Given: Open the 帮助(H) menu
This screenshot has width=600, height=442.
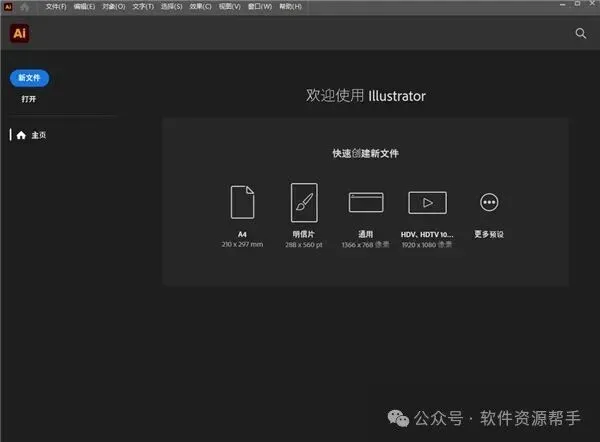Looking at the screenshot, I should pyautogui.click(x=290, y=7).
